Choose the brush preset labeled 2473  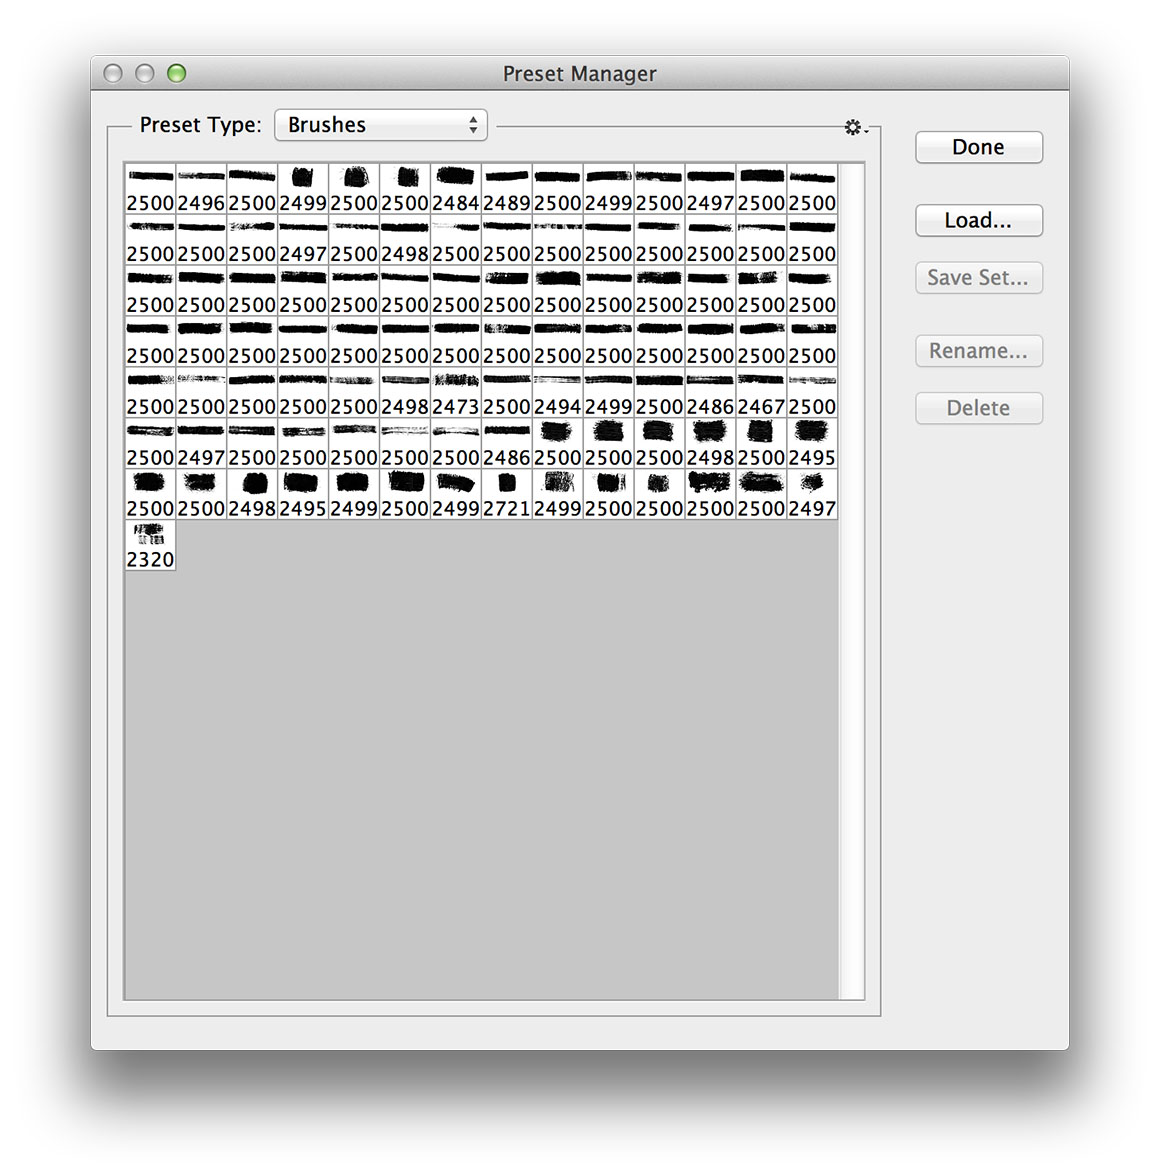(x=455, y=394)
